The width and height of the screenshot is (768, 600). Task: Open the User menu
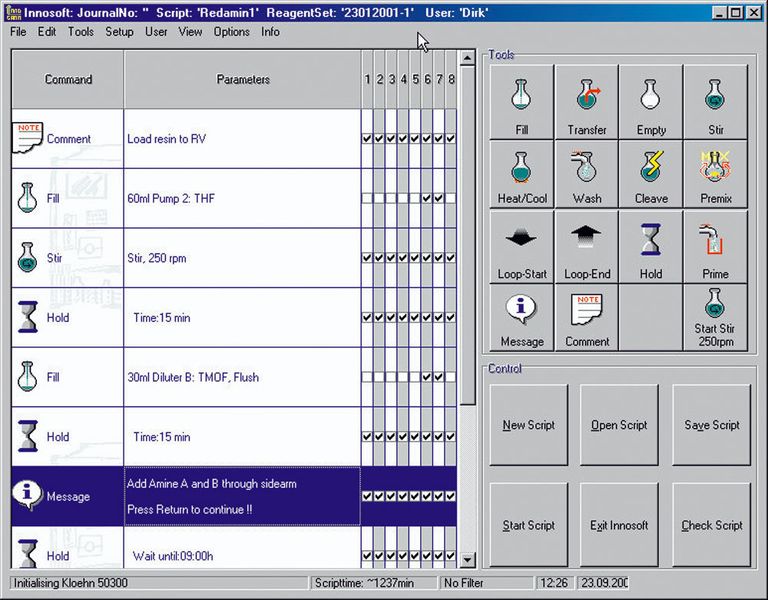click(156, 32)
